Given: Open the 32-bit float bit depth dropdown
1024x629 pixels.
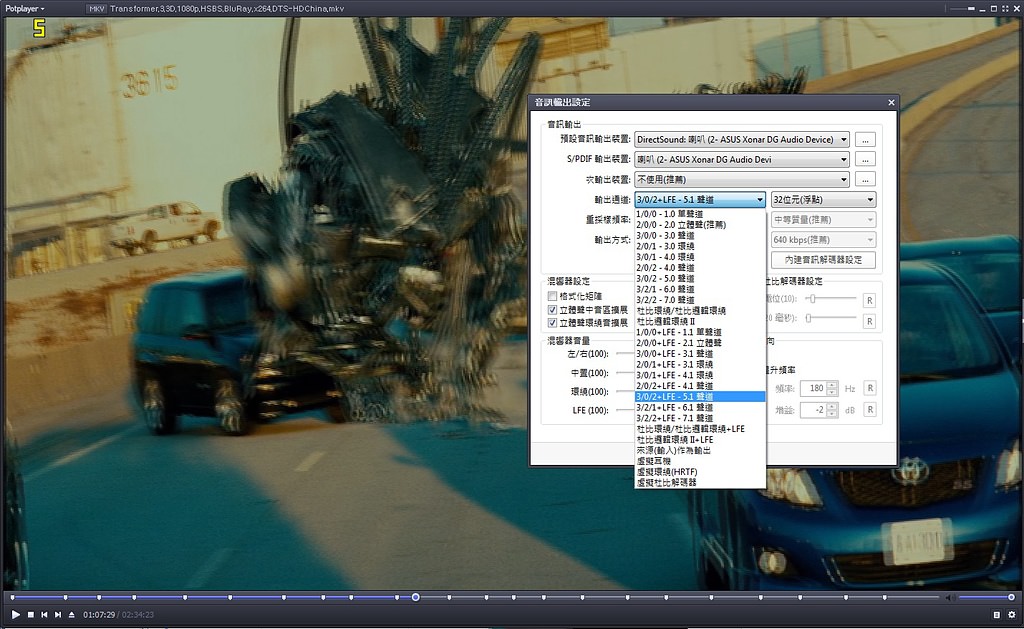Looking at the screenshot, I should [823, 200].
